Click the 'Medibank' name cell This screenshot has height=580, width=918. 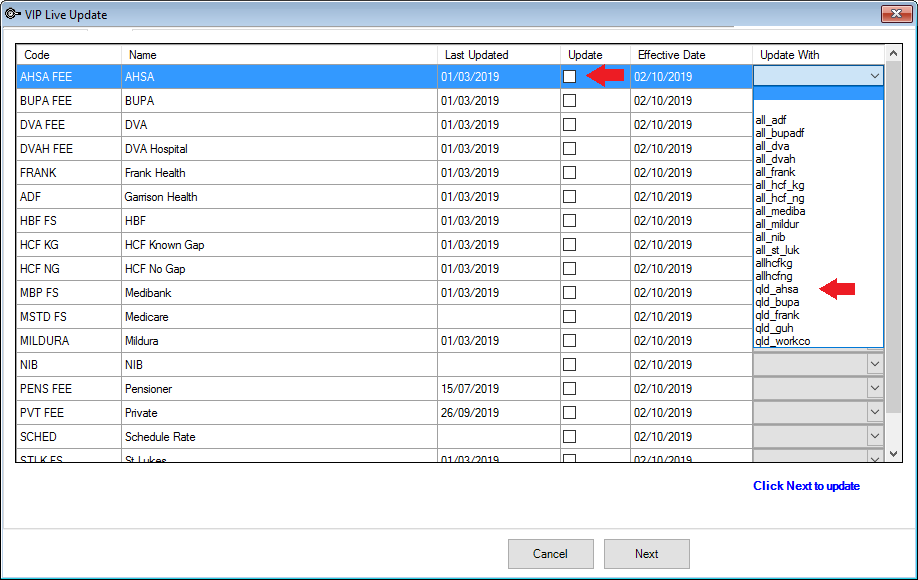pos(279,293)
